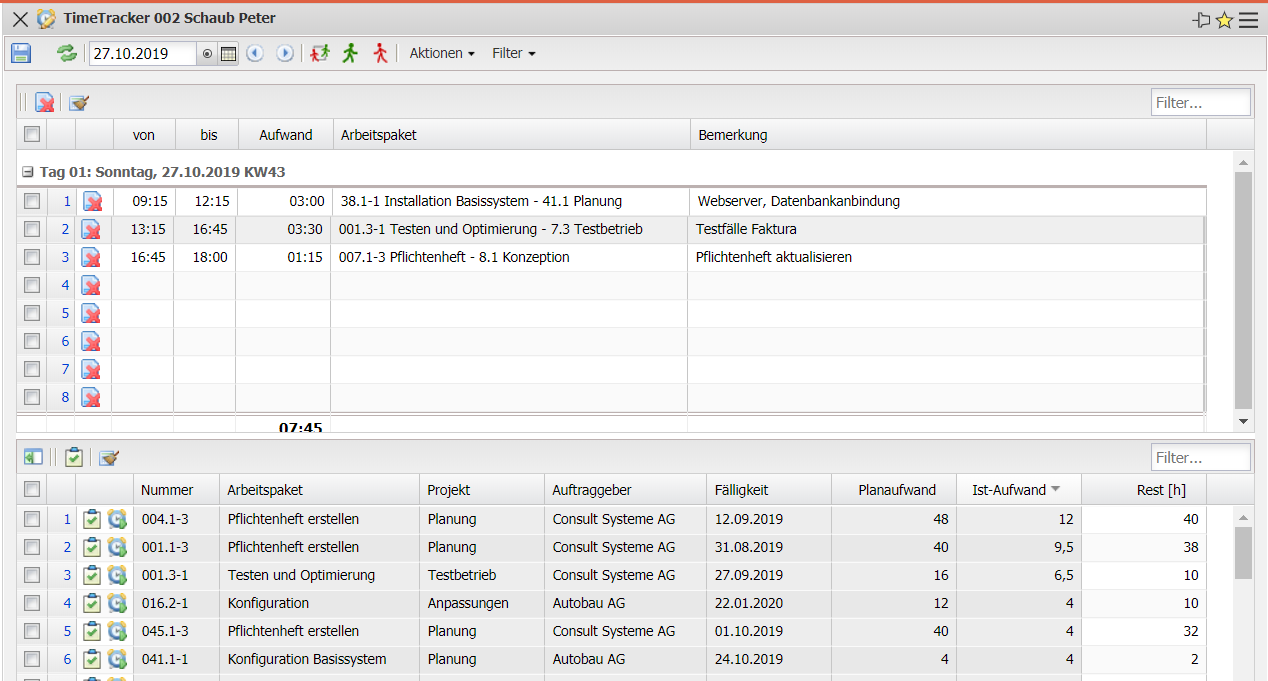Open the Filter dropdown menu
This screenshot has height=681, width=1268.
[x=514, y=54]
